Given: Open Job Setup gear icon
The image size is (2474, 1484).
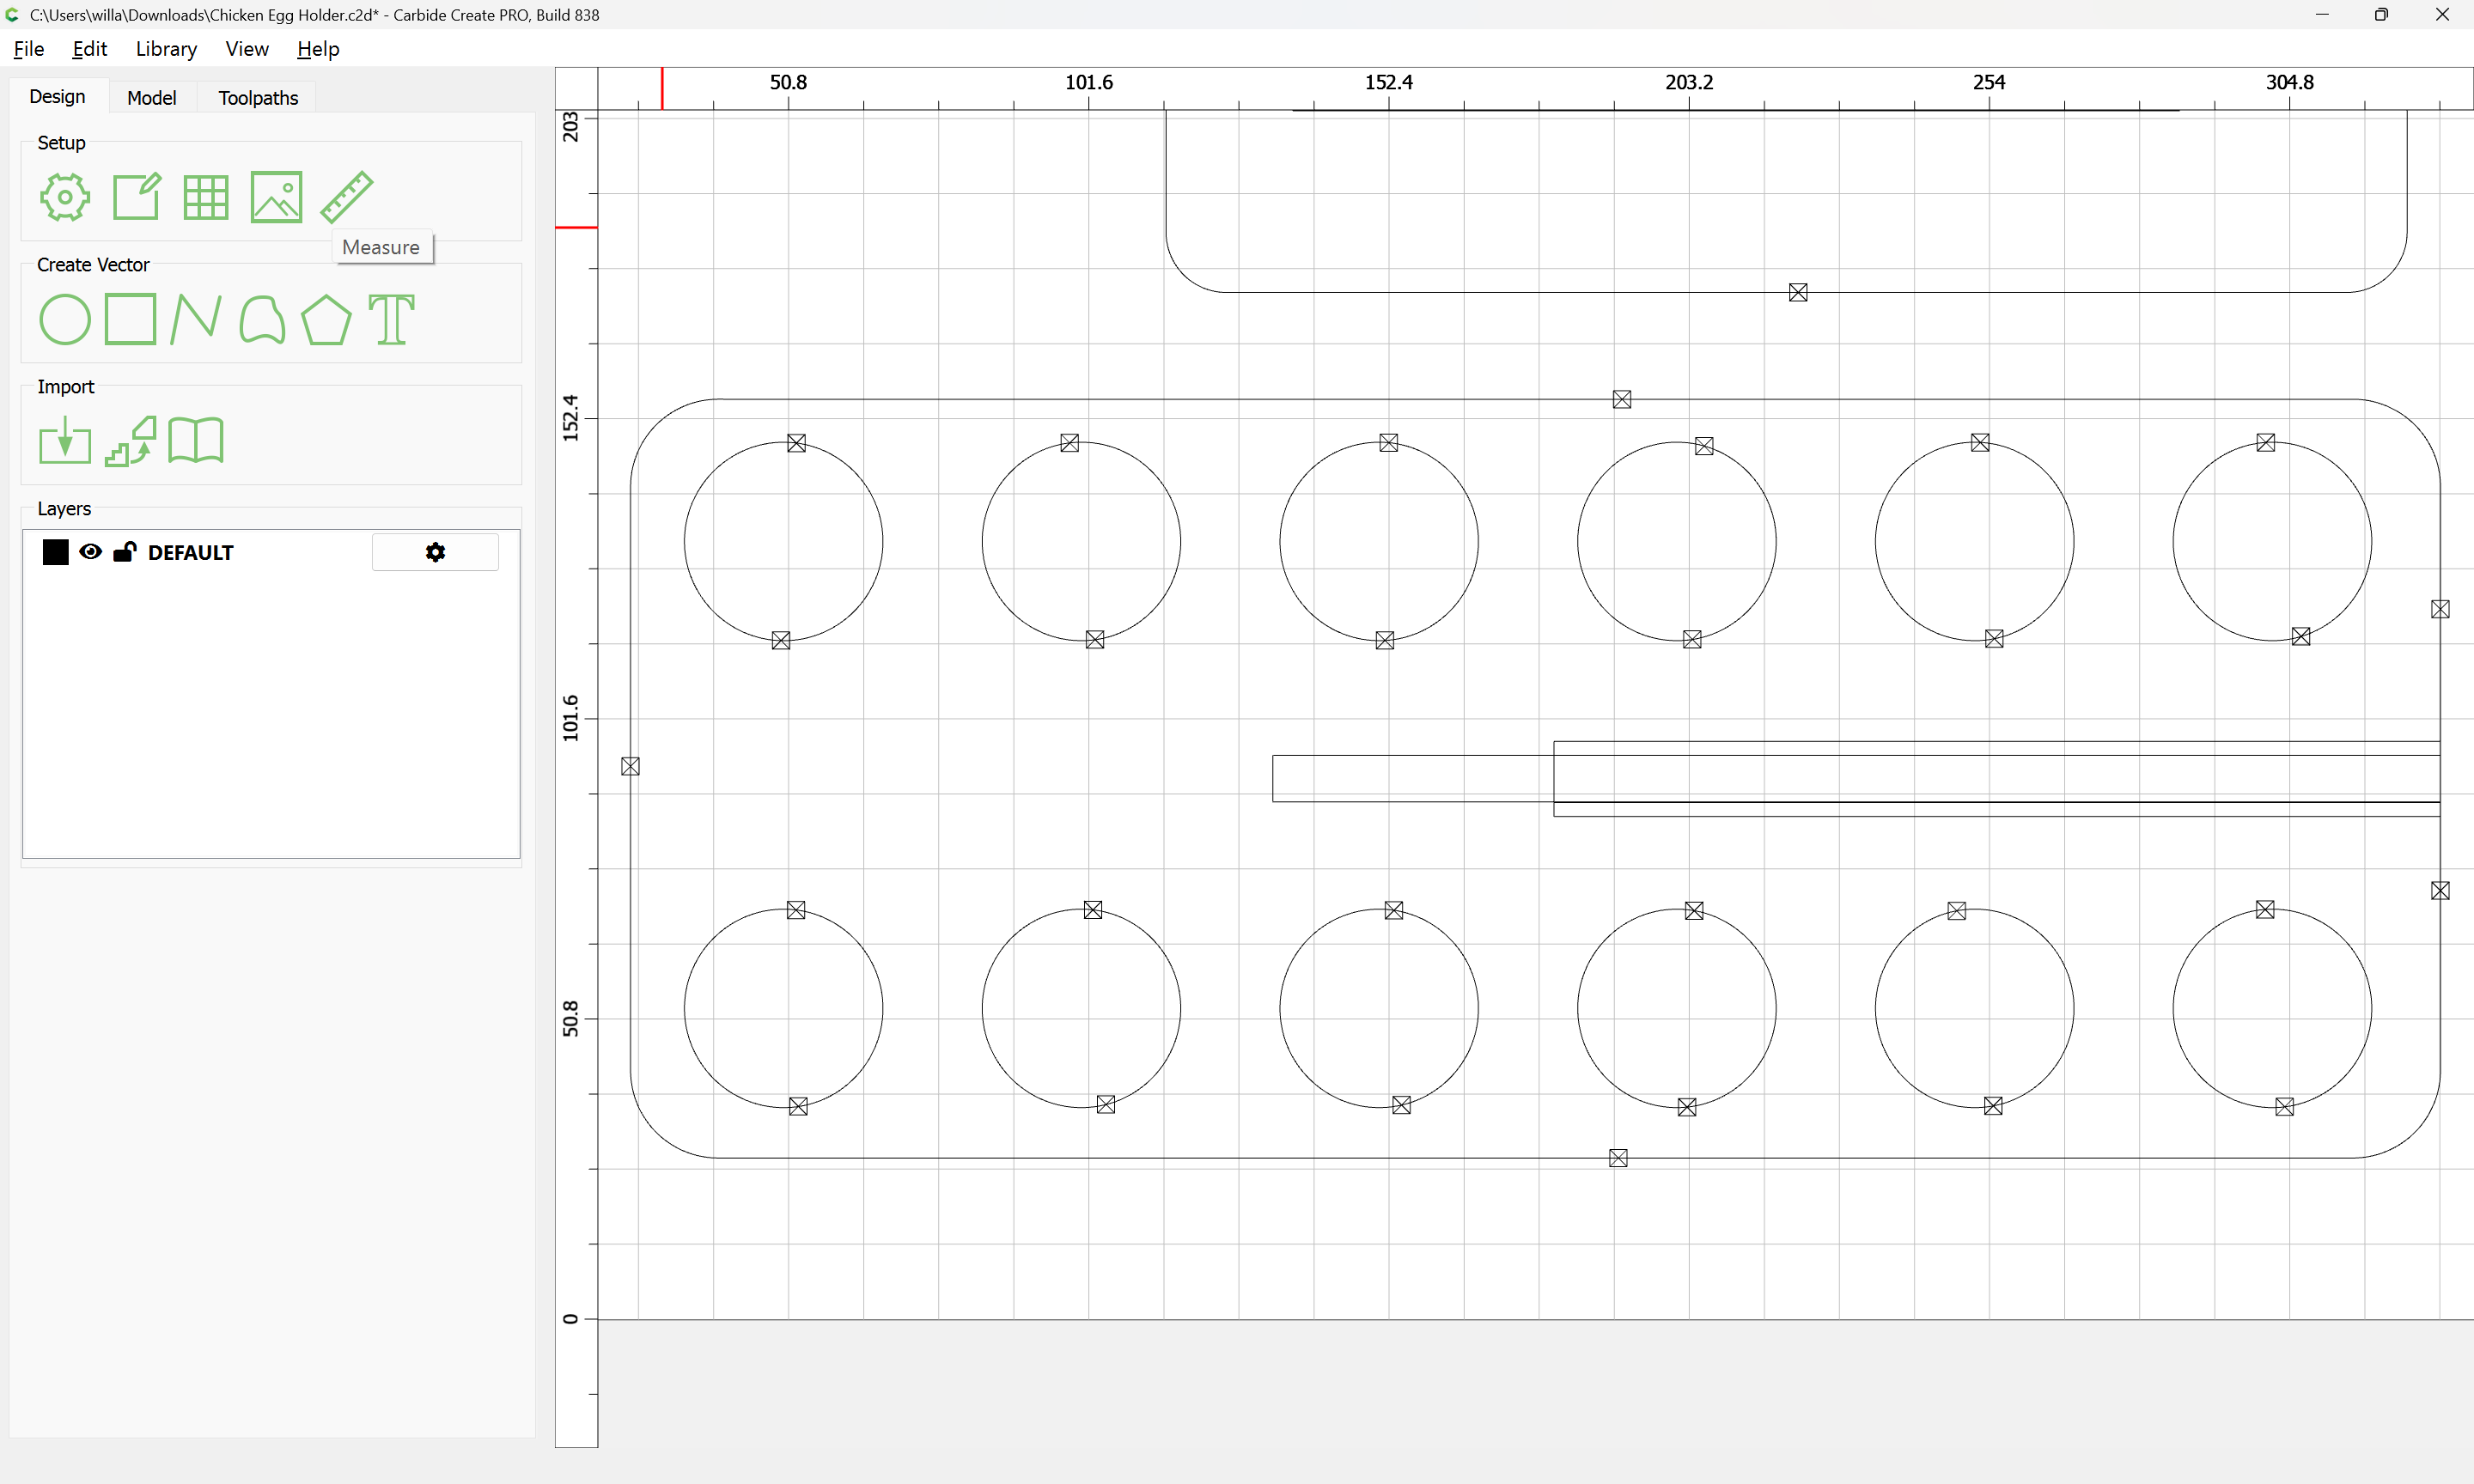Looking at the screenshot, I should click(64, 197).
